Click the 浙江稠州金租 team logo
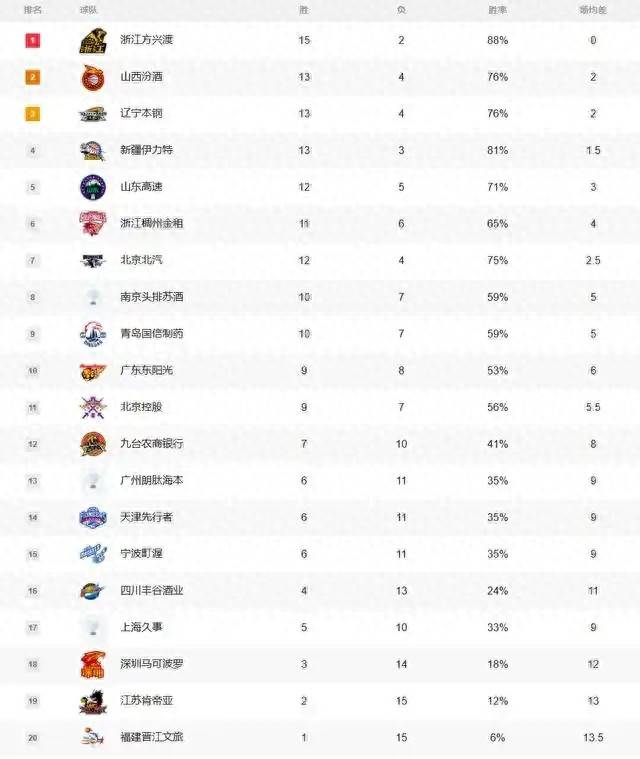 pyautogui.click(x=92, y=224)
